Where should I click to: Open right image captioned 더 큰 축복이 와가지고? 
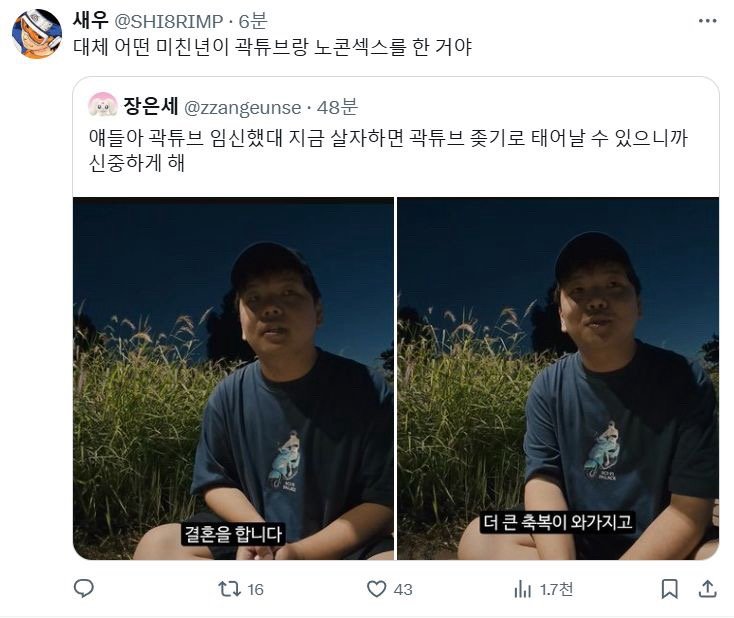(558, 378)
